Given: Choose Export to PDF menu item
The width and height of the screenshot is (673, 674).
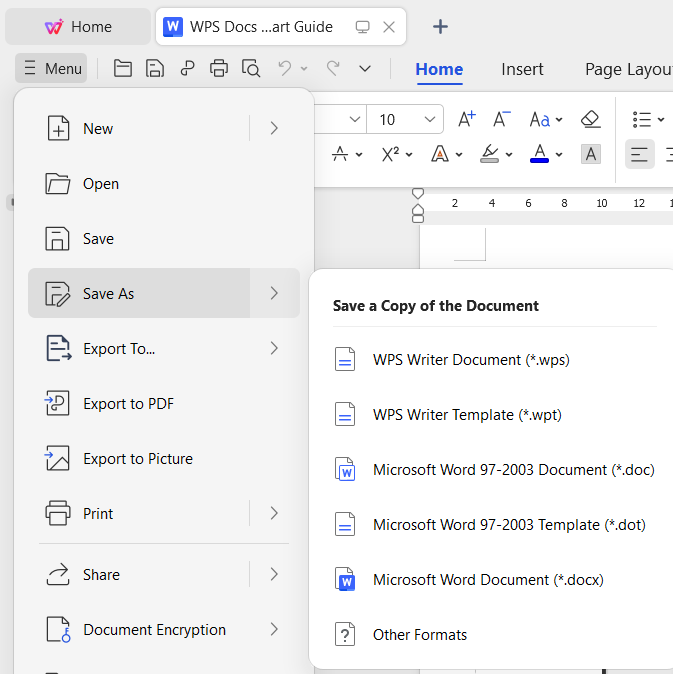Looking at the screenshot, I should tap(164, 403).
